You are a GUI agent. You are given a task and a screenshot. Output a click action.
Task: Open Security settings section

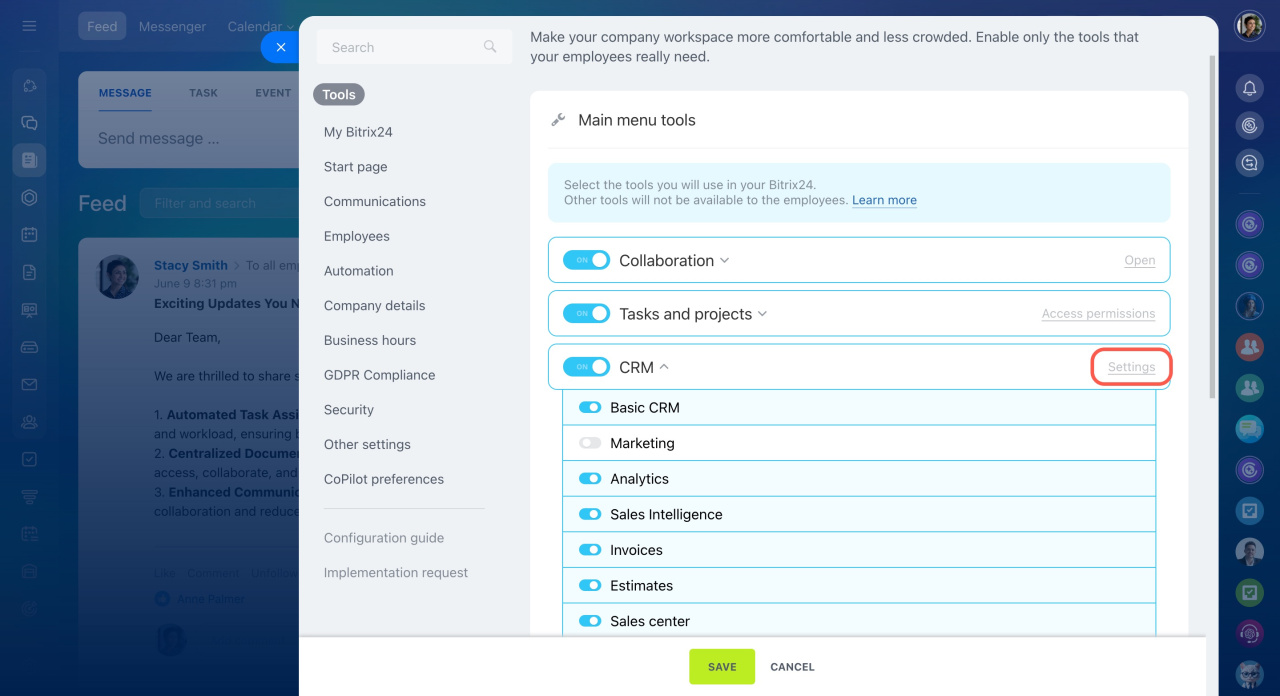coord(349,410)
